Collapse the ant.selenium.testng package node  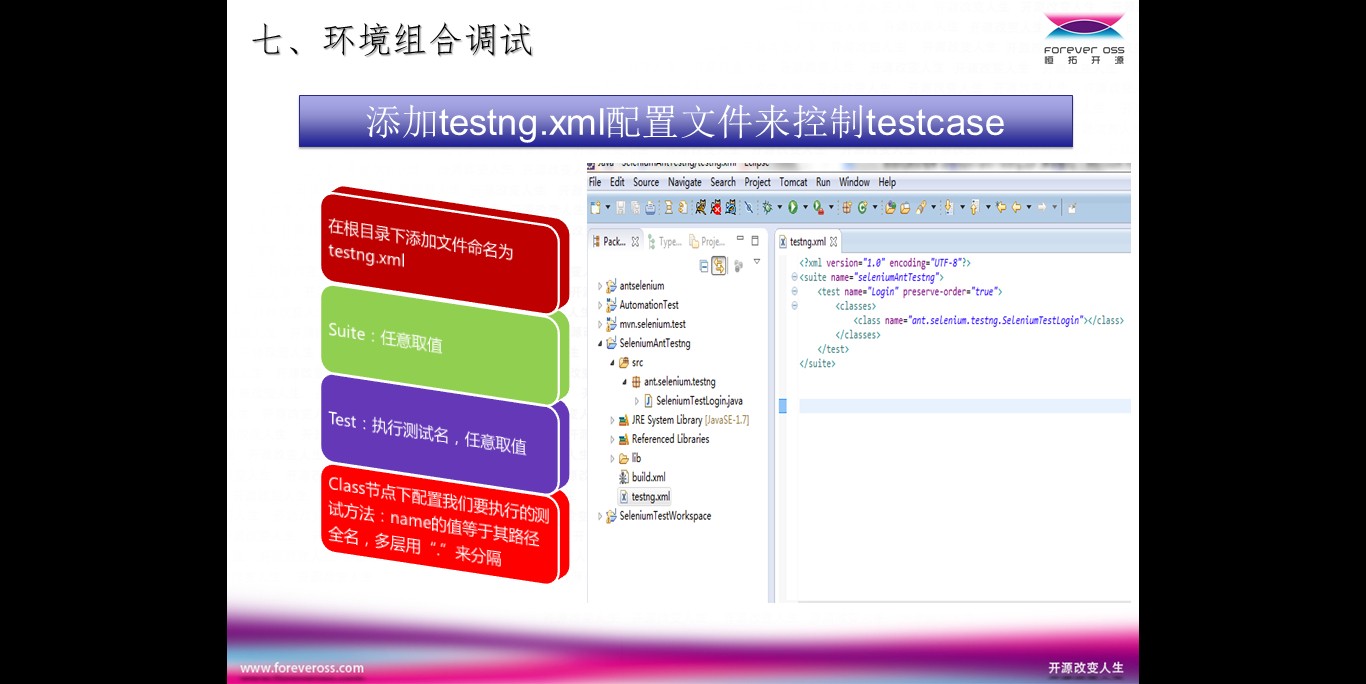tap(625, 382)
